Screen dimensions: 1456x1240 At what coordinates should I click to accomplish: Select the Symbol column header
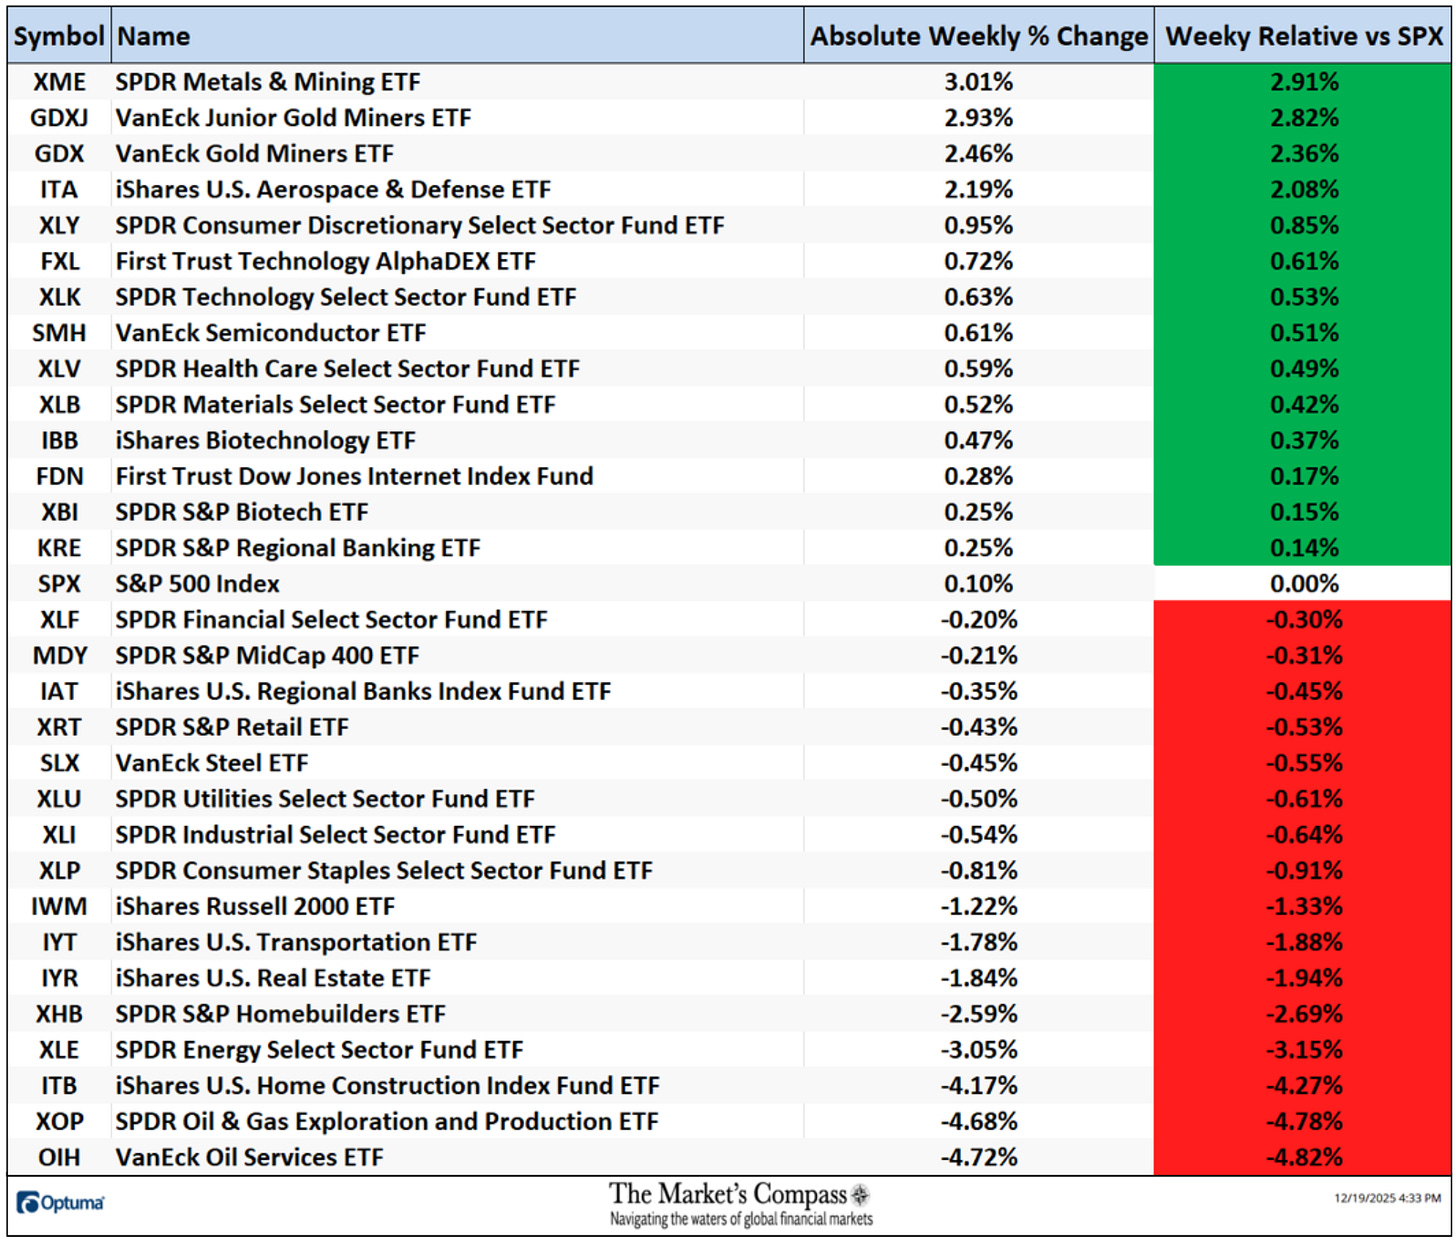59,37
